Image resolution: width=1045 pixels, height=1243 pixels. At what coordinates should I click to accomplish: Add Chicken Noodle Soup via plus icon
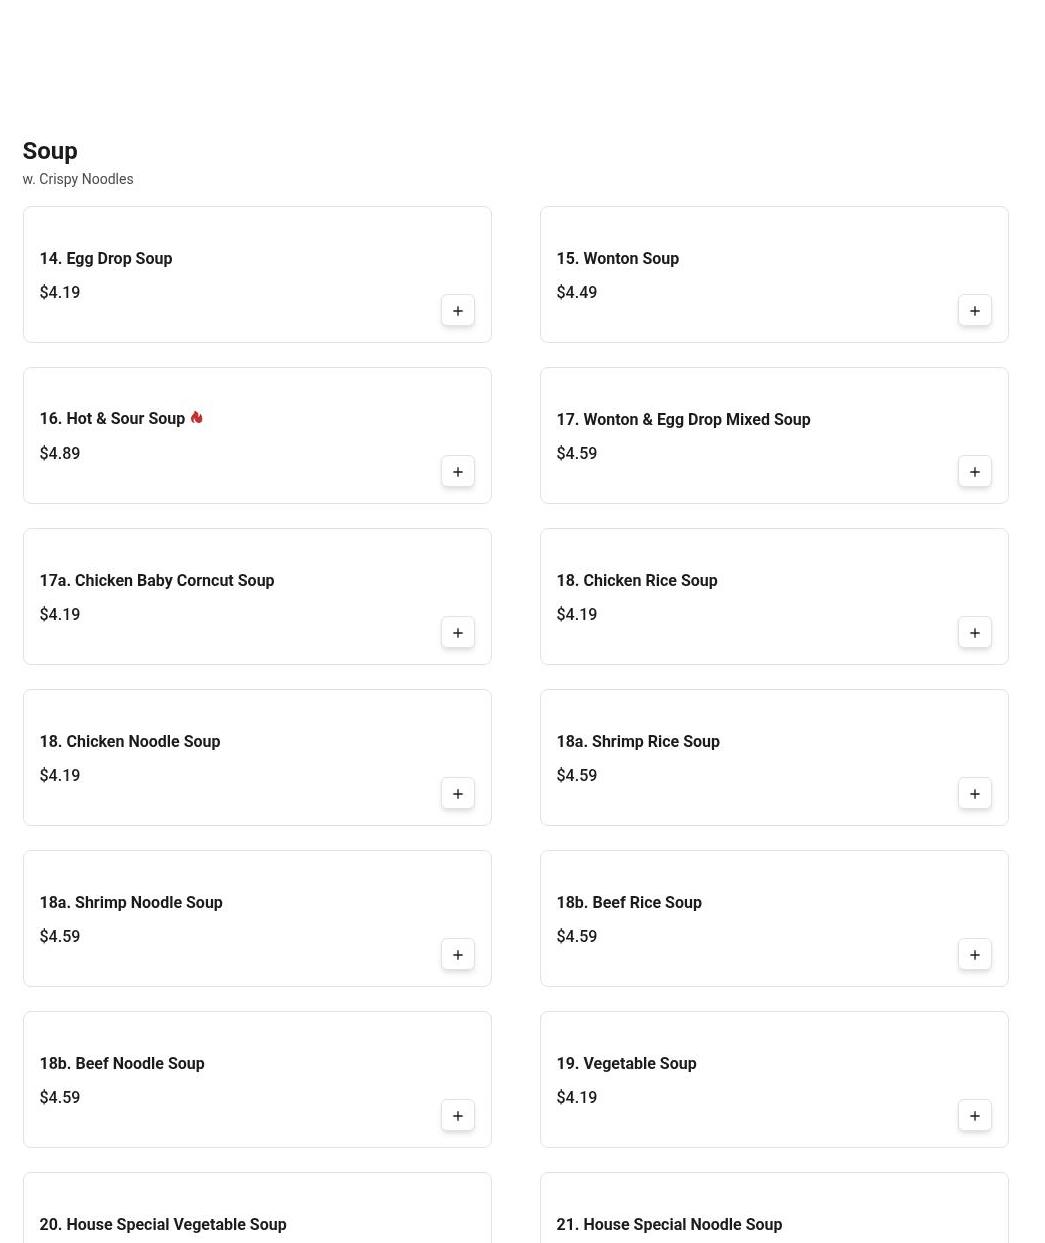[x=458, y=794]
